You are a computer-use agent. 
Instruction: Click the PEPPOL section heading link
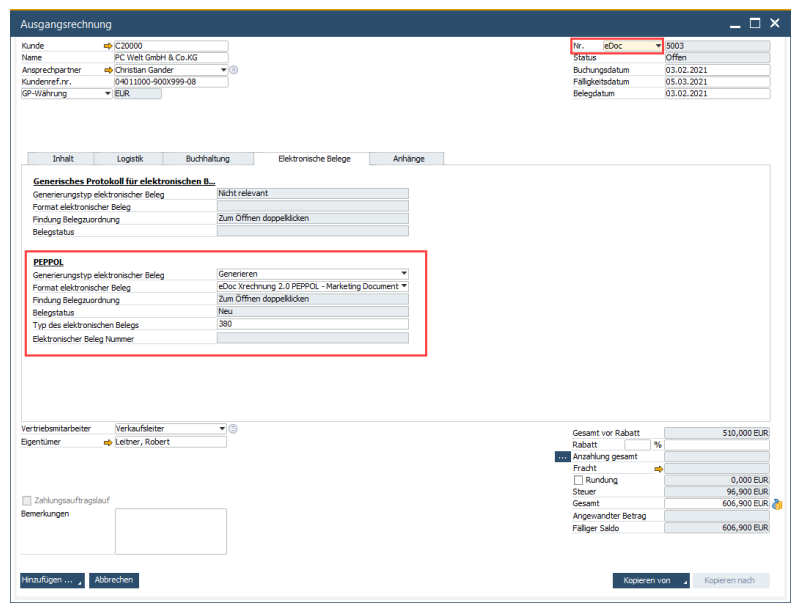tap(48, 262)
